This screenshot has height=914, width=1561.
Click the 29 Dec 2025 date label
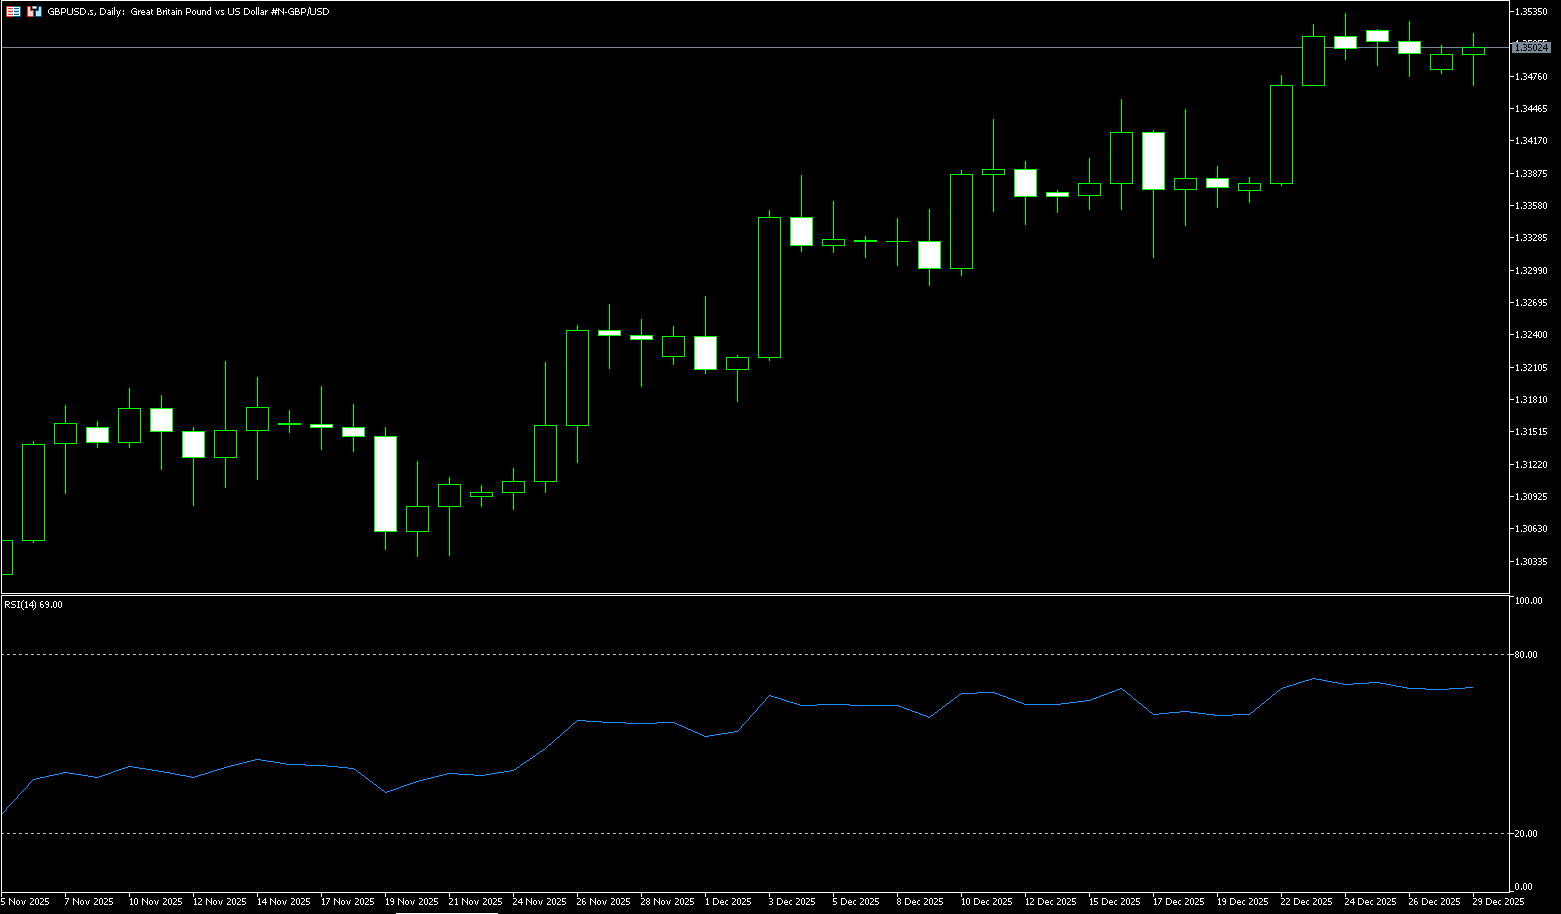click(1498, 902)
